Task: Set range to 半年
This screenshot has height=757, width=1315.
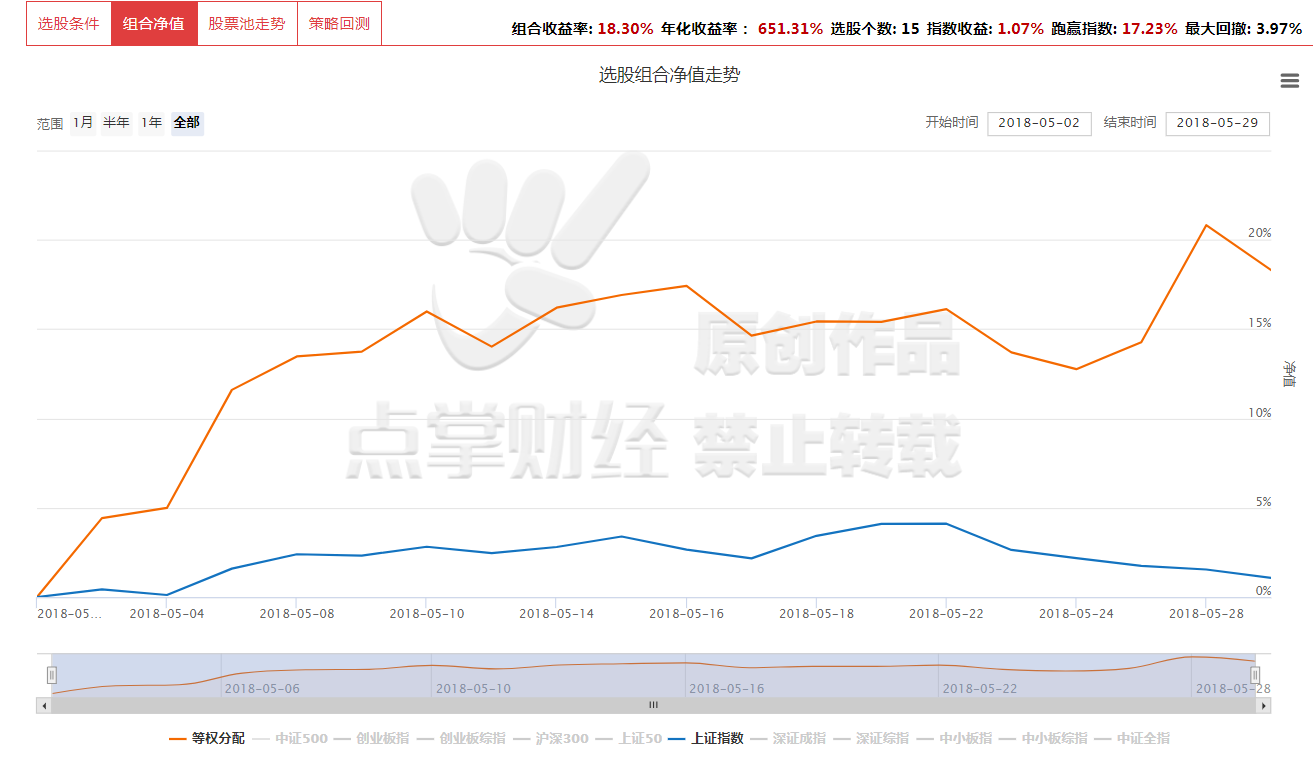Action: tap(117, 123)
